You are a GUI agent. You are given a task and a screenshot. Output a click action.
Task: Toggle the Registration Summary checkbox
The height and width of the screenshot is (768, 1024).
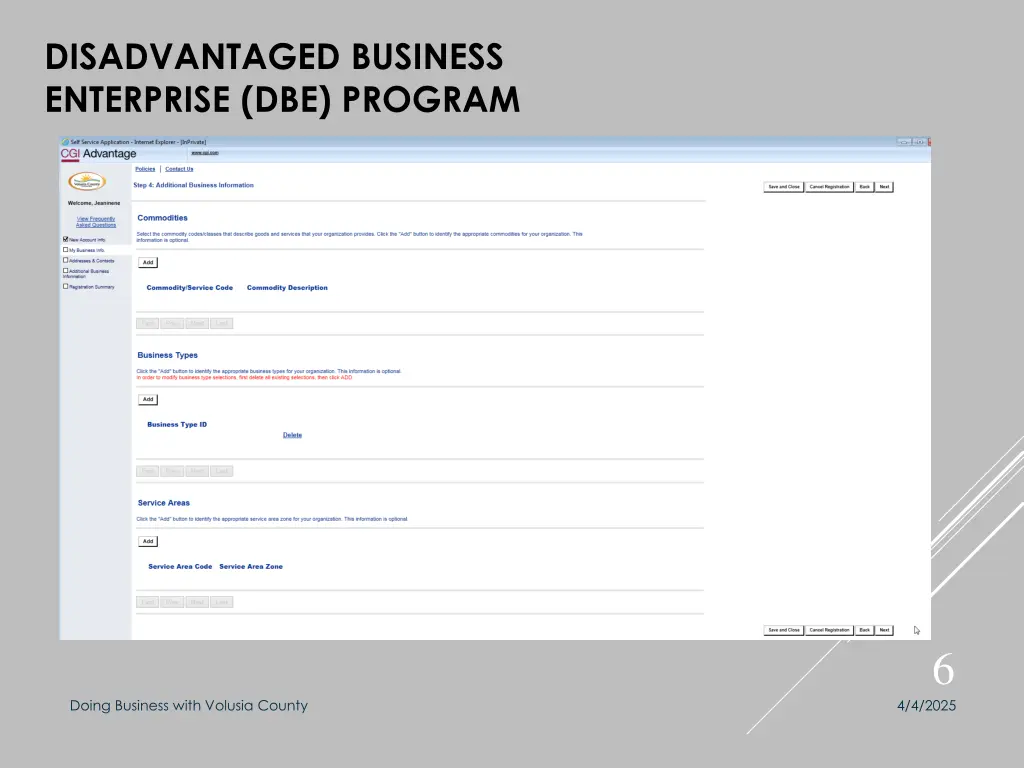coord(65,286)
